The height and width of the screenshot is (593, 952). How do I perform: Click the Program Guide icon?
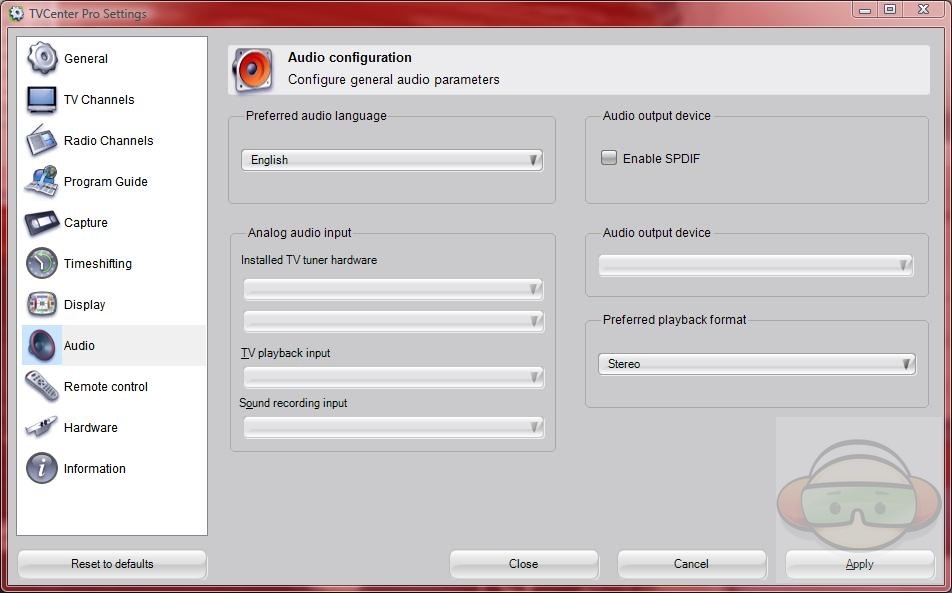(x=42, y=181)
